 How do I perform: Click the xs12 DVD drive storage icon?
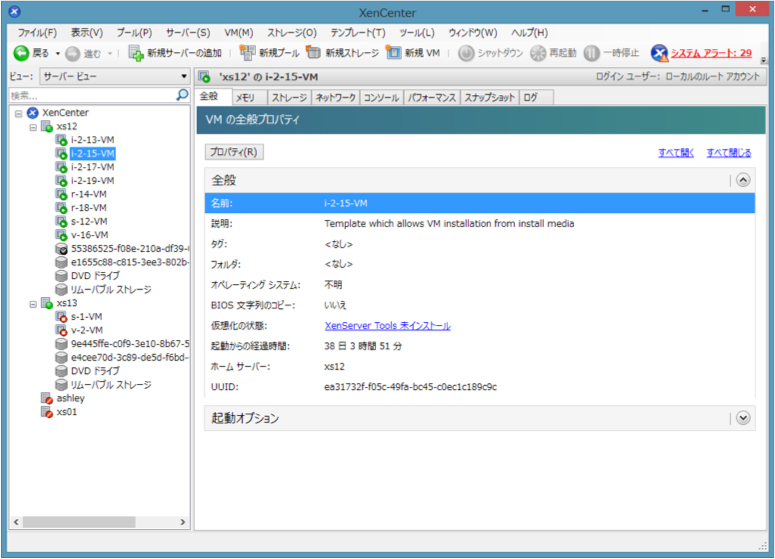point(61,276)
